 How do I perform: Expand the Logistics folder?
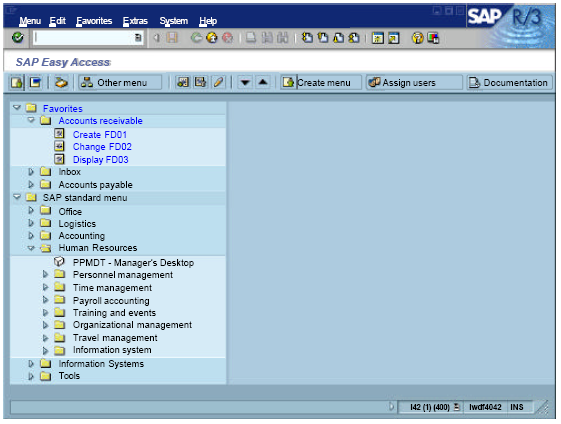click(x=31, y=223)
